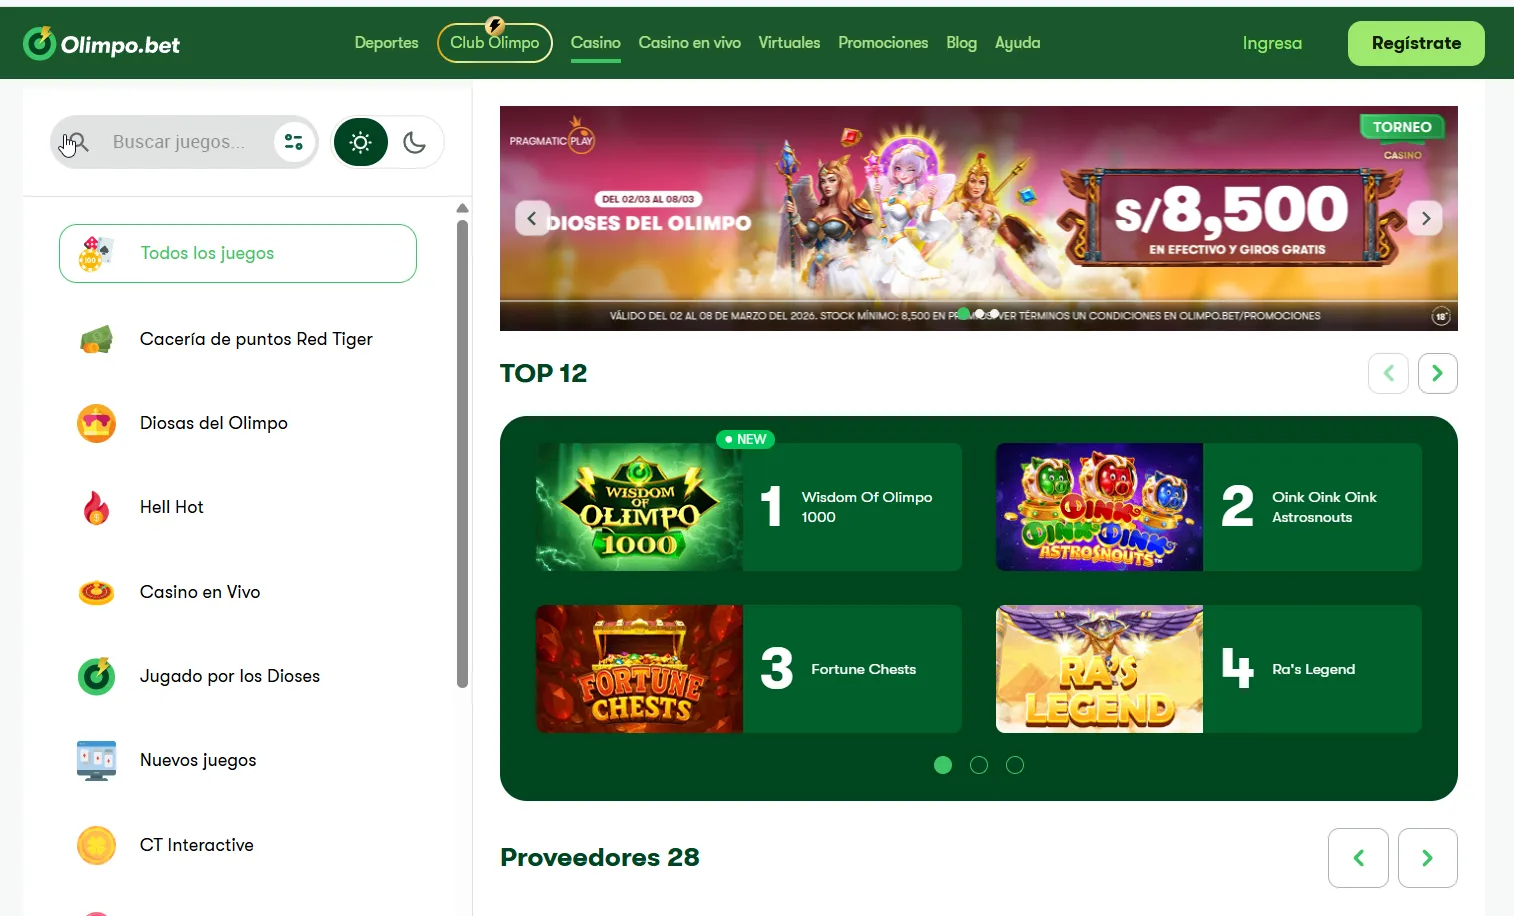Open the game filter options icon
The height and width of the screenshot is (916, 1514).
point(293,142)
